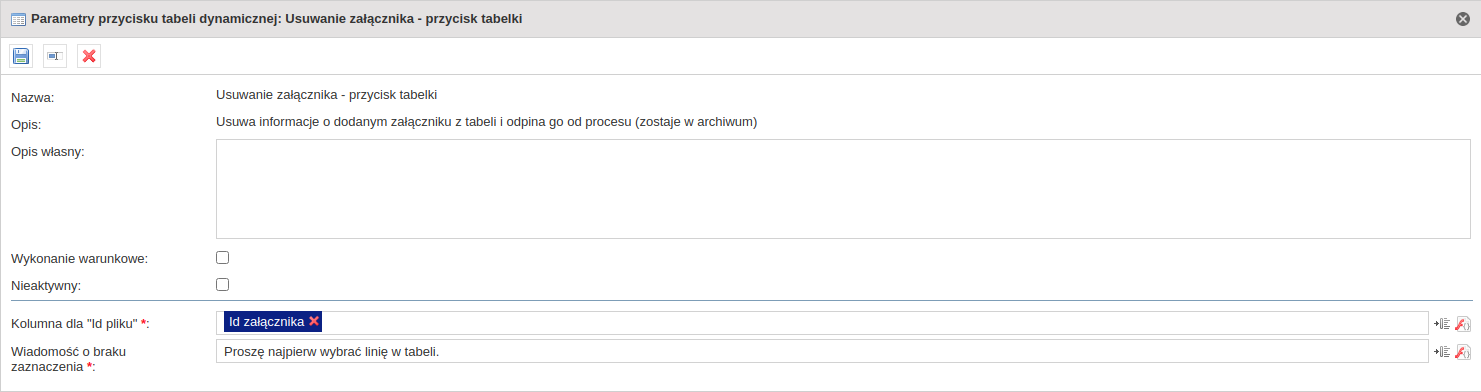
Task: Click the "Nazwa" value text
Action: (327, 95)
